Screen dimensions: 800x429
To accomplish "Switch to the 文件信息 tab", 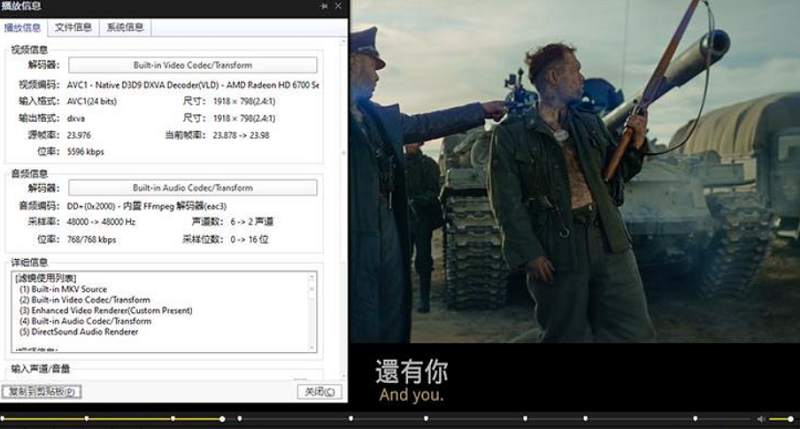I will tap(73, 27).
